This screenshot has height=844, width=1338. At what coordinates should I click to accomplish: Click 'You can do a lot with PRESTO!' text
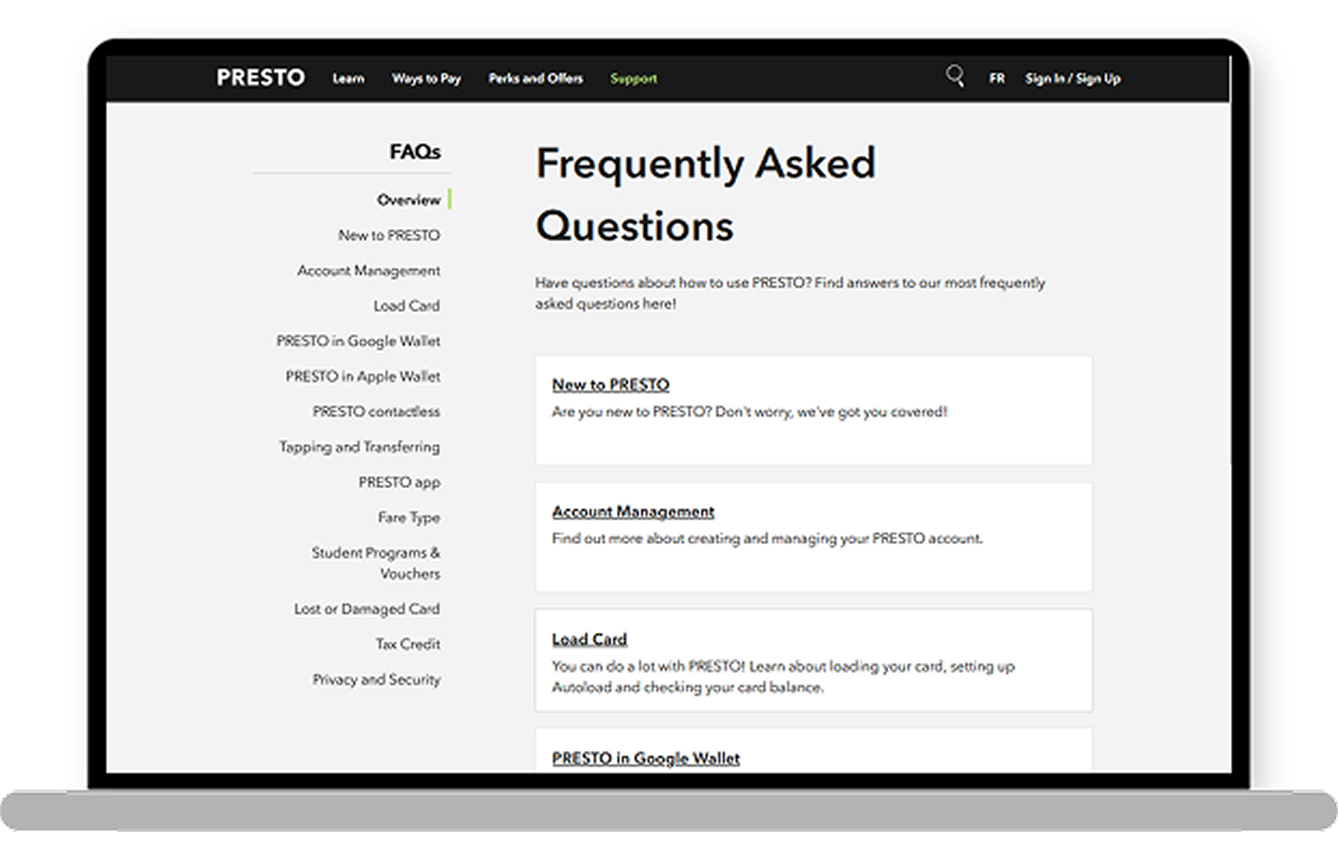[784, 677]
